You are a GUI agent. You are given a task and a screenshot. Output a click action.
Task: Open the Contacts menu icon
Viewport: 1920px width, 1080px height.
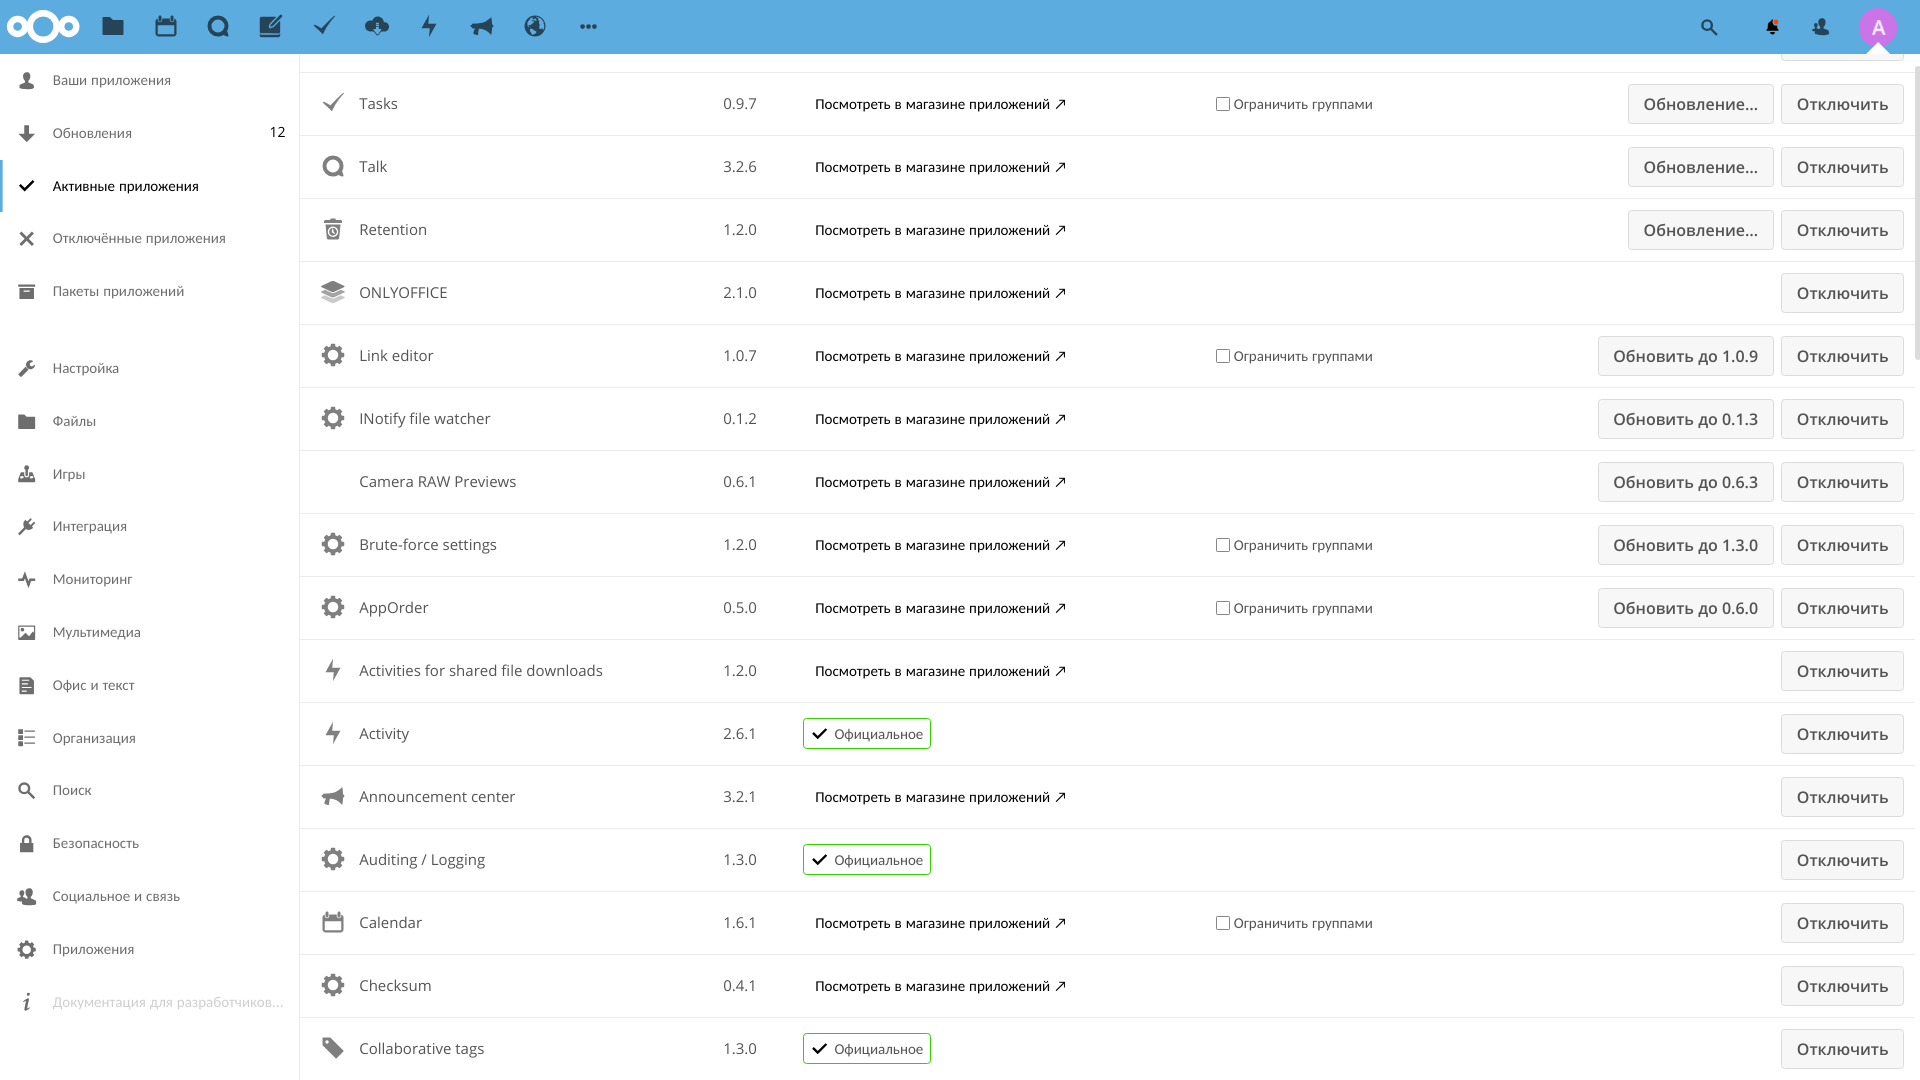(x=1821, y=27)
